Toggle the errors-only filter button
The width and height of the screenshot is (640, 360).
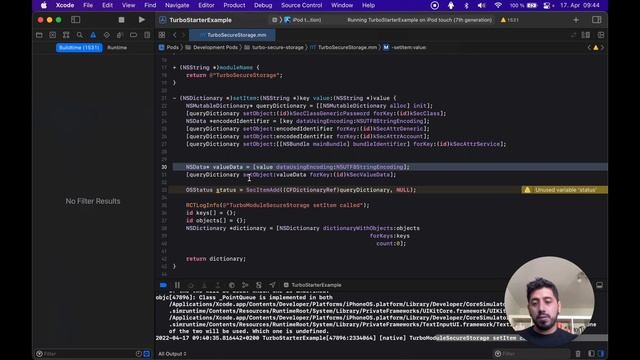coord(147,354)
